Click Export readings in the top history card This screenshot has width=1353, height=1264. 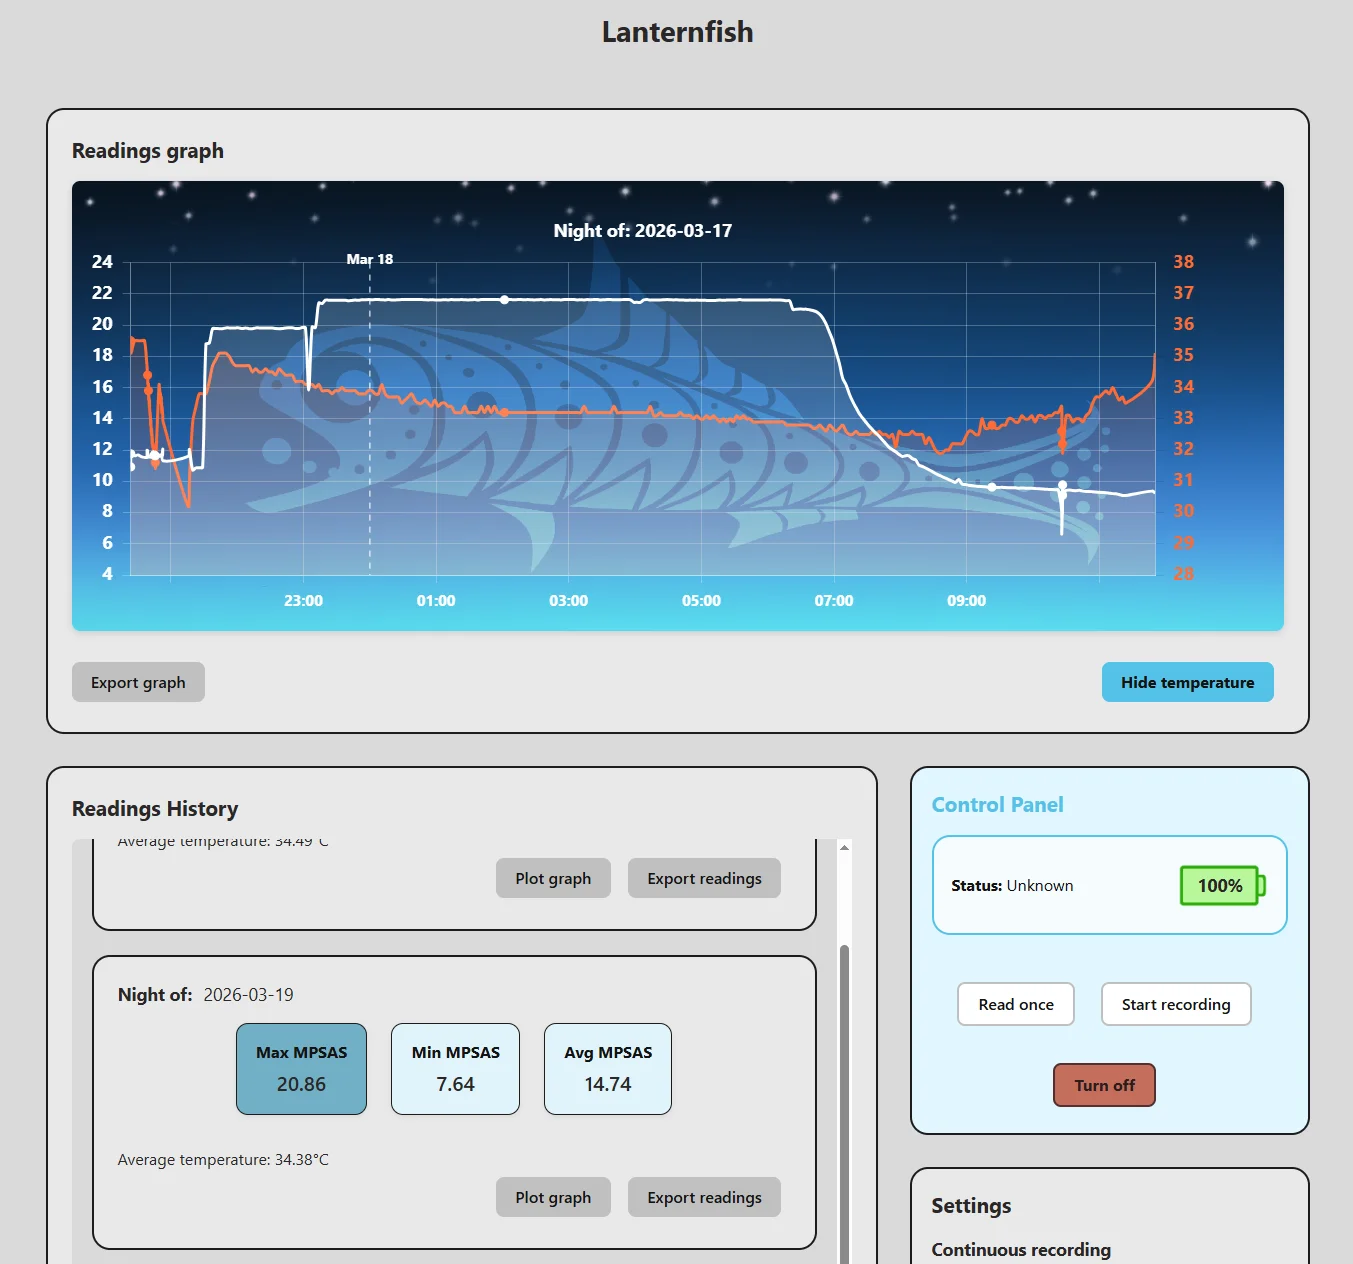704,878
